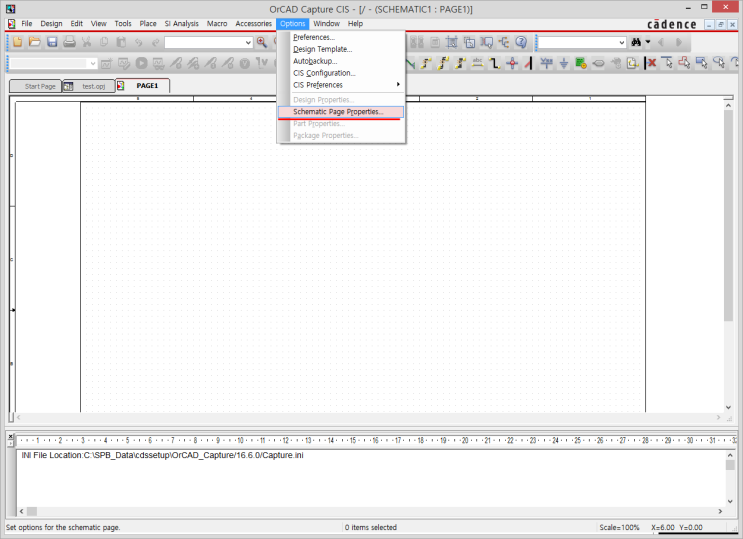
Task: Click the binoculars Find icon
Action: coord(636,42)
